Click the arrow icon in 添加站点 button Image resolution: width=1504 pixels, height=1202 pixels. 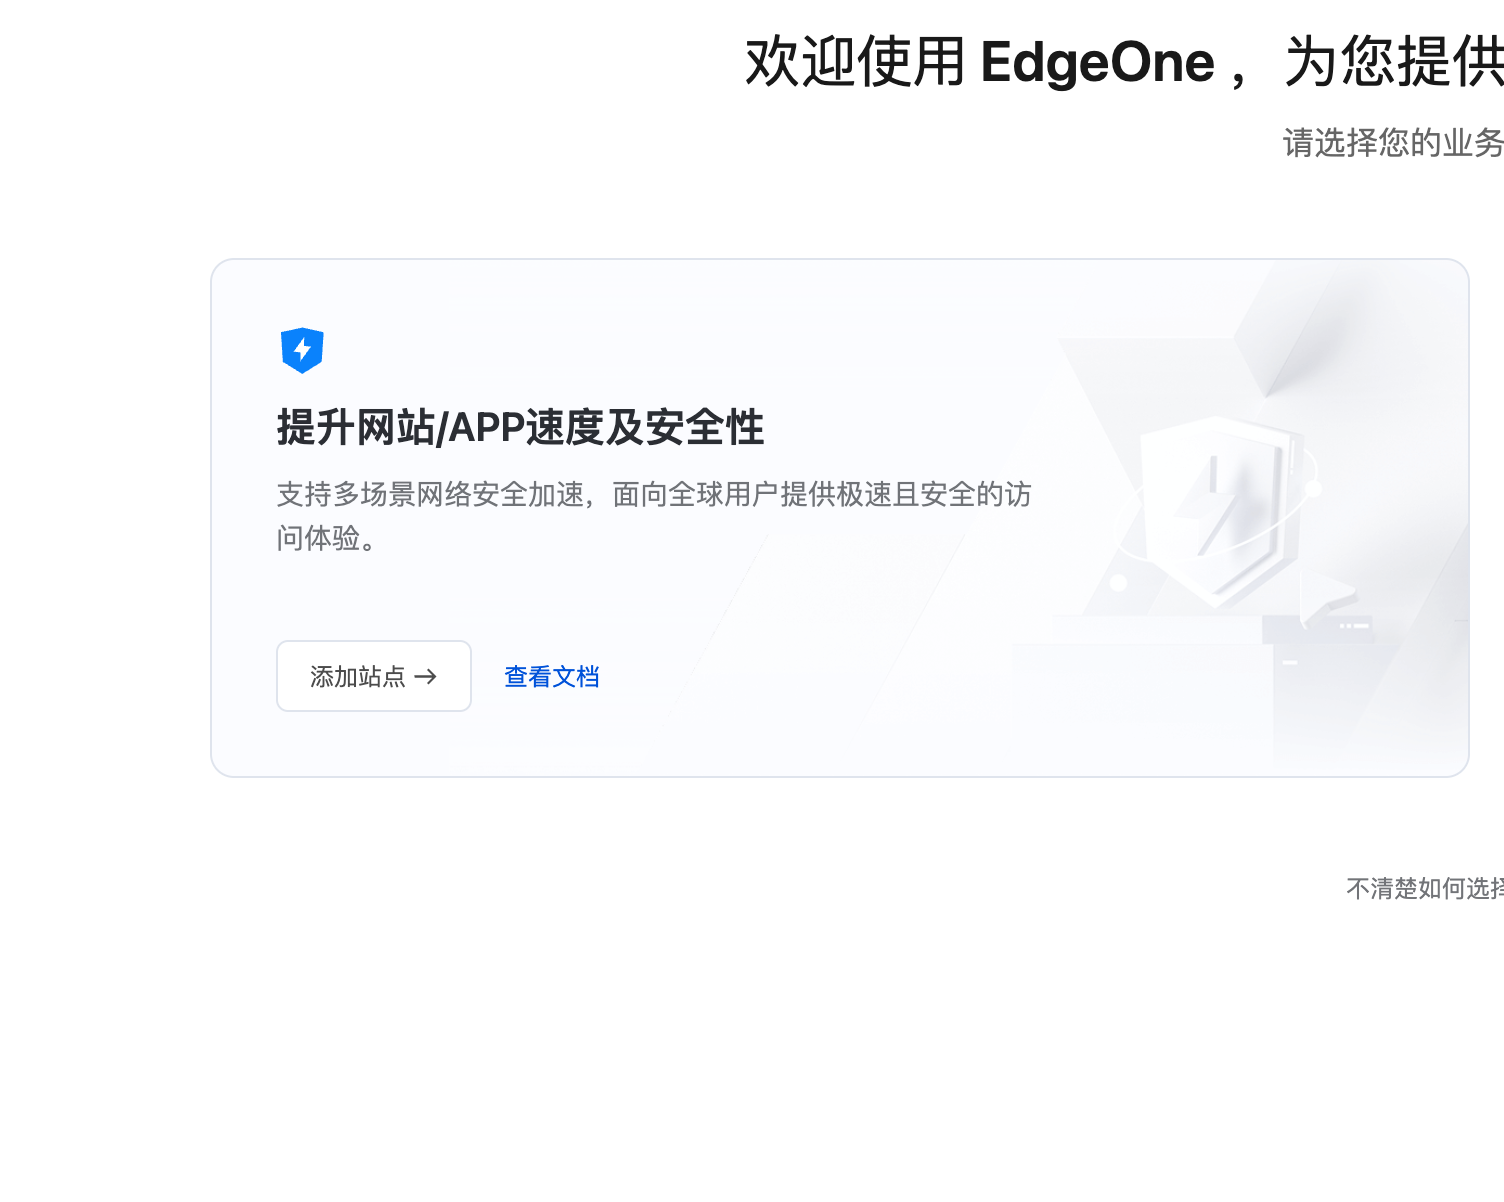pos(426,677)
